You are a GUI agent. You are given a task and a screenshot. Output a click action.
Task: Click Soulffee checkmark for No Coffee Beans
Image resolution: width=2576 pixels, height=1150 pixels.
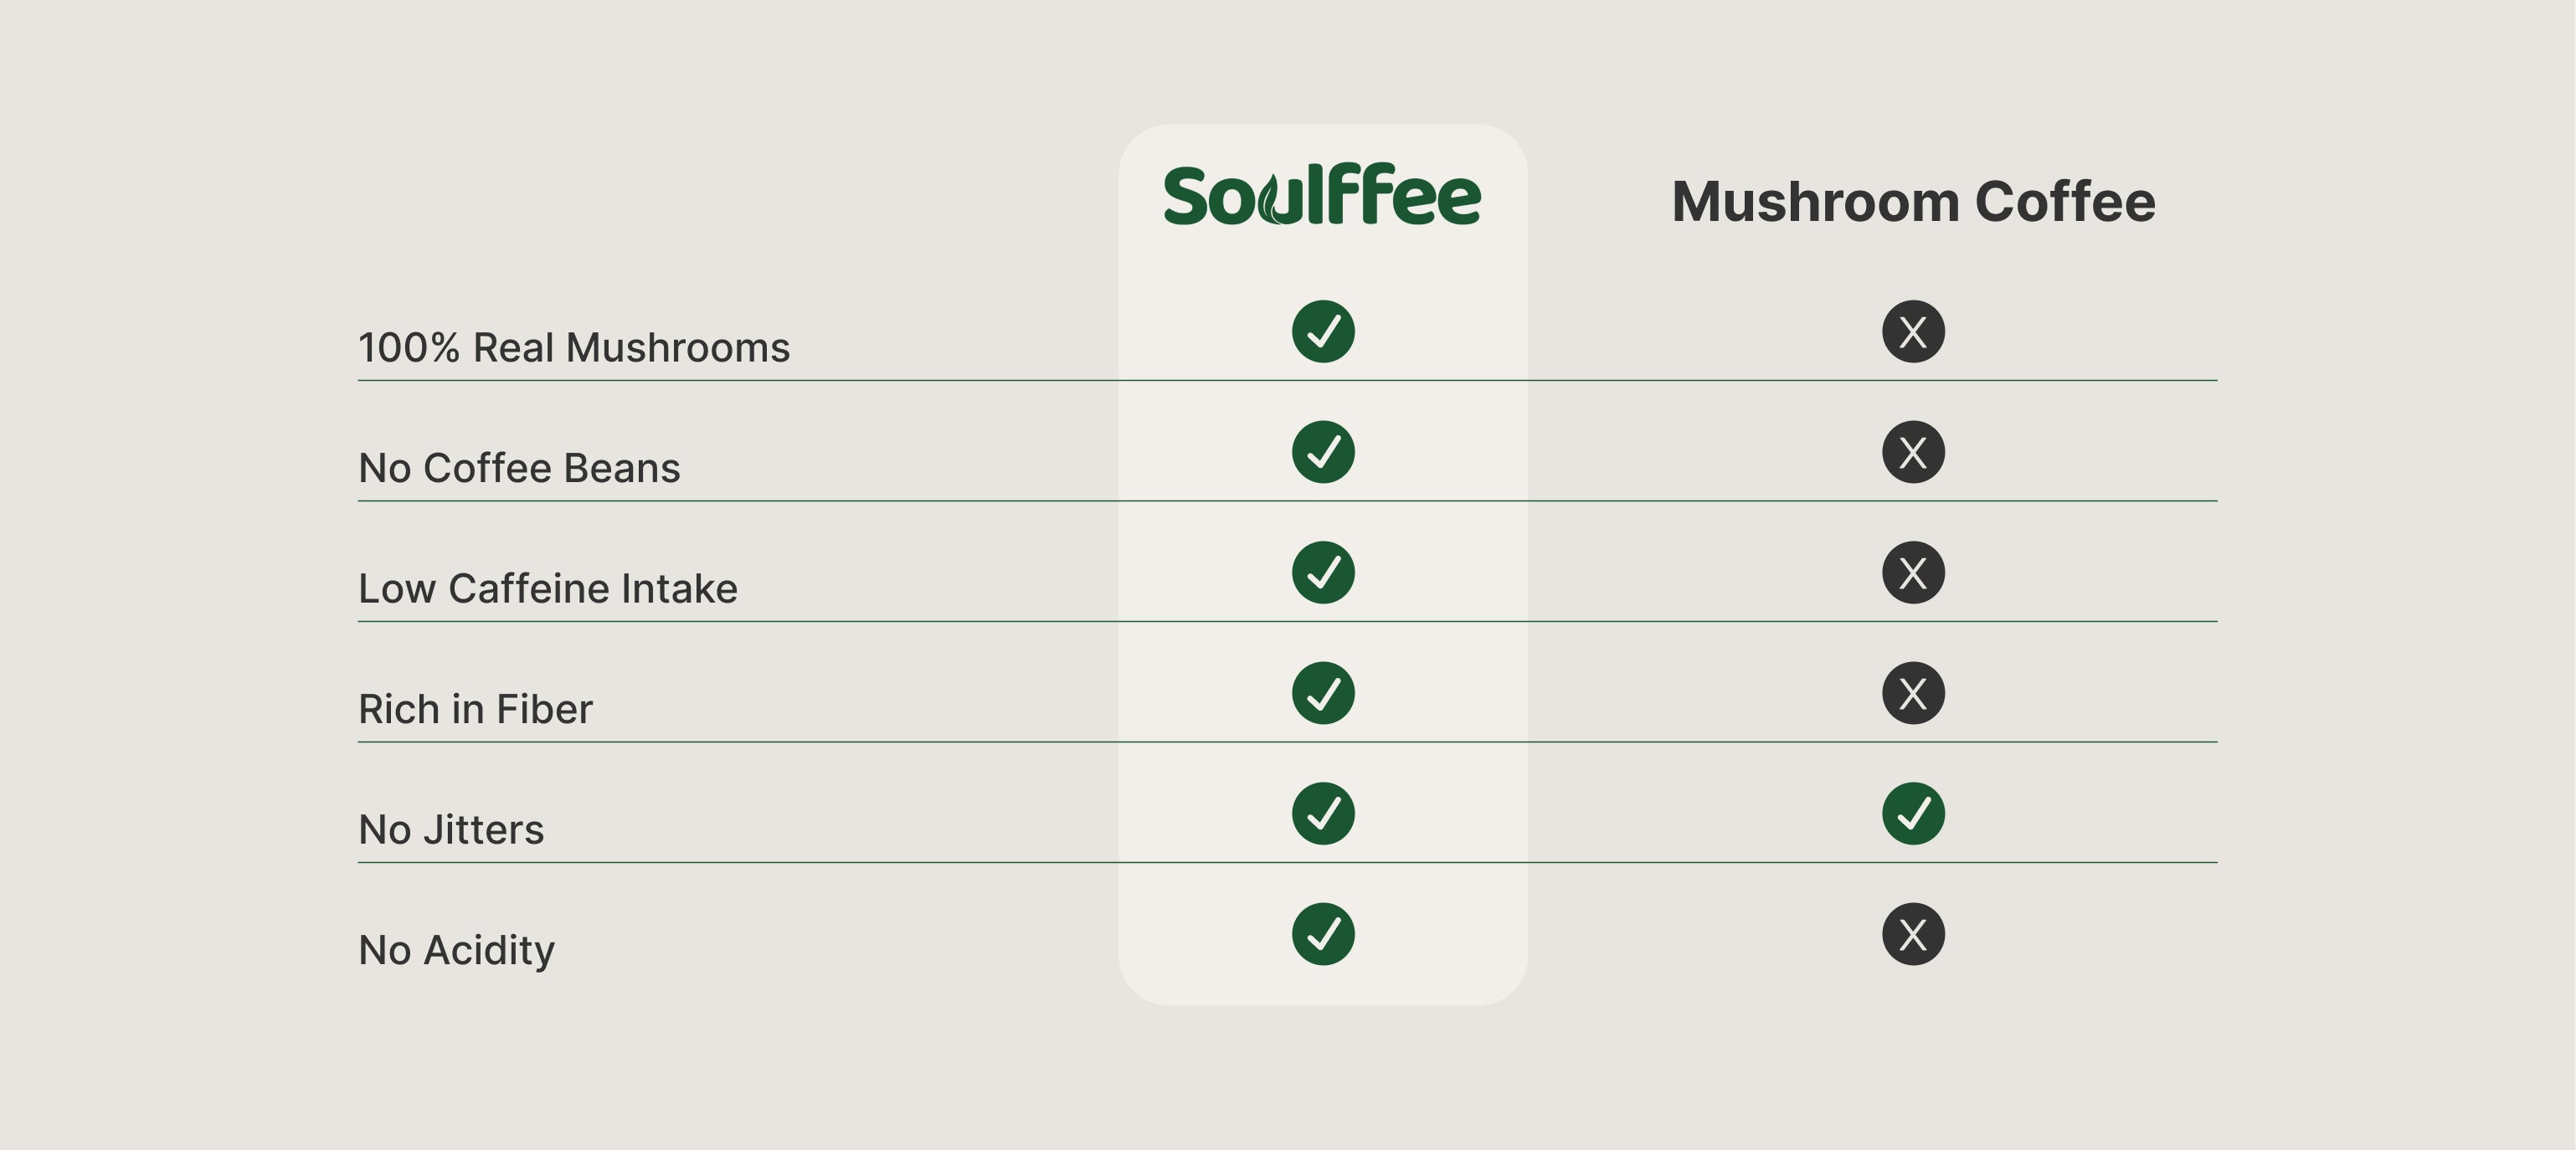click(1323, 452)
